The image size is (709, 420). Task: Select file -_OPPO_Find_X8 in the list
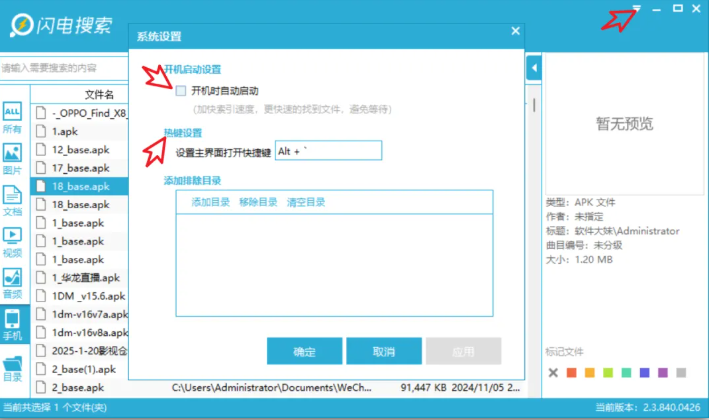click(80, 113)
